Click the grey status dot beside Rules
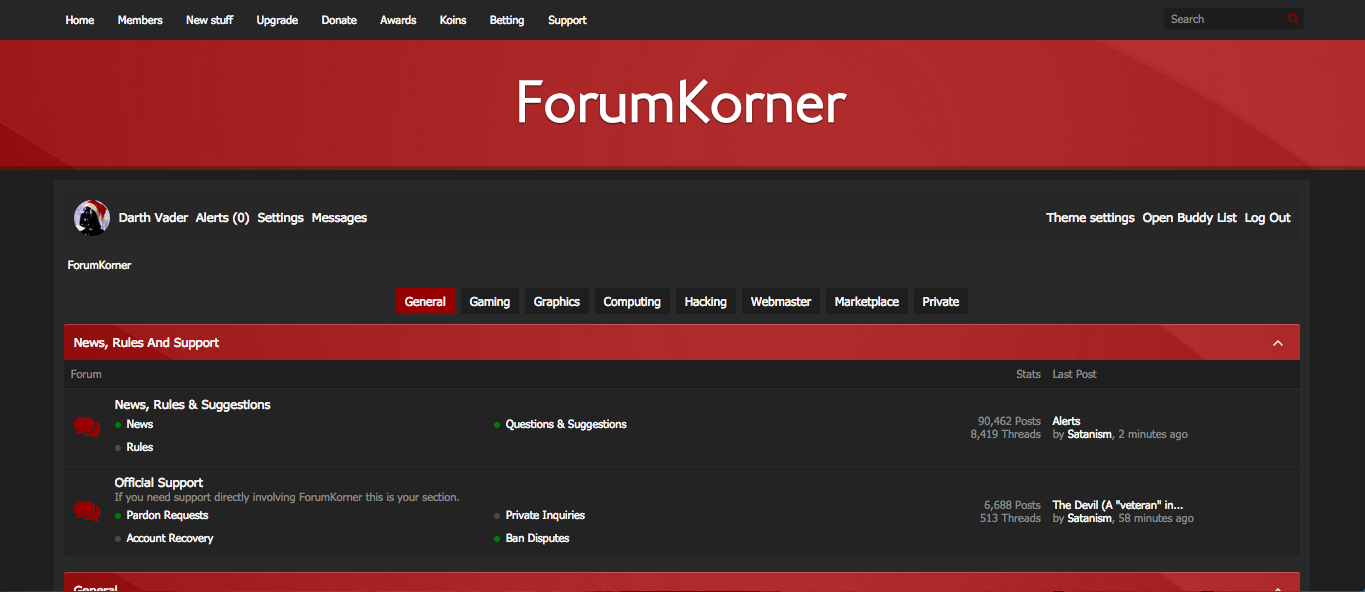 pyautogui.click(x=118, y=448)
